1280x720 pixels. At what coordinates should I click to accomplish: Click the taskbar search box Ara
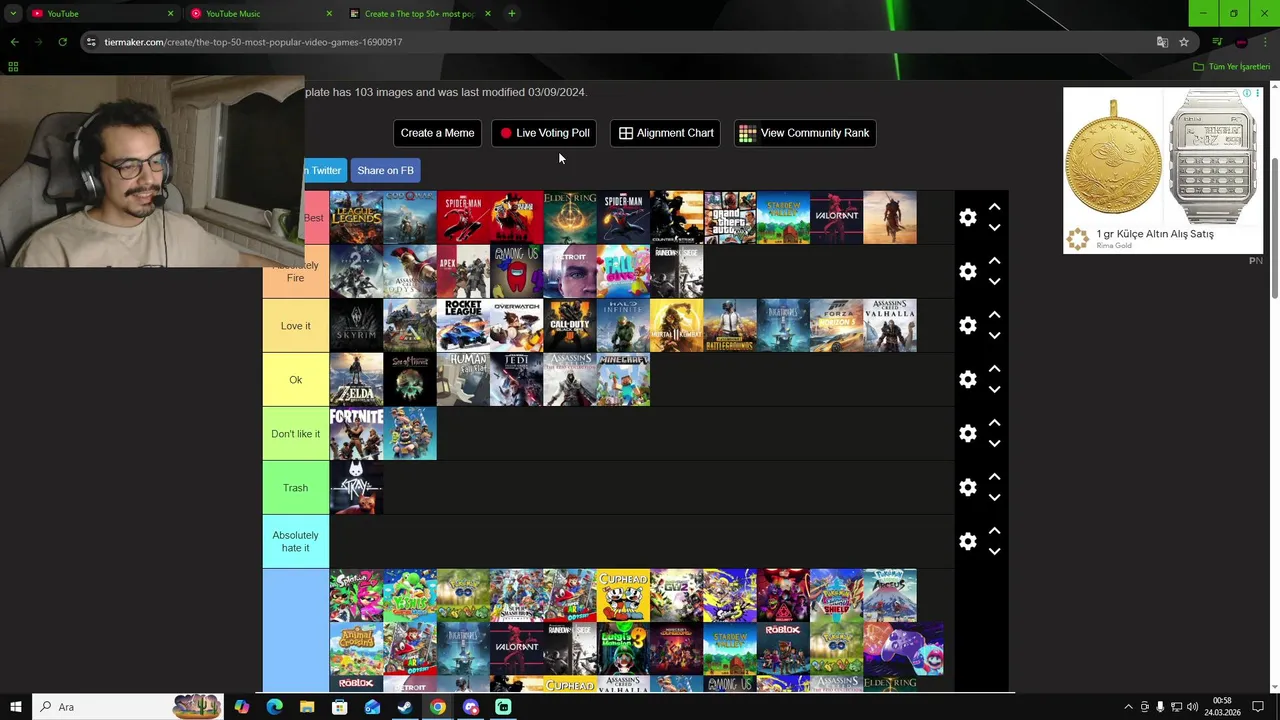point(130,707)
